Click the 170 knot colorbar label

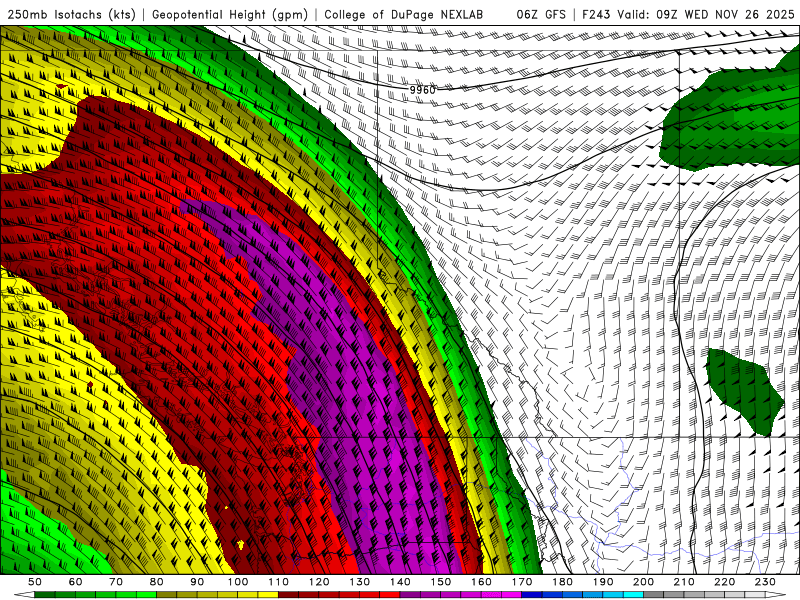[x=522, y=582]
